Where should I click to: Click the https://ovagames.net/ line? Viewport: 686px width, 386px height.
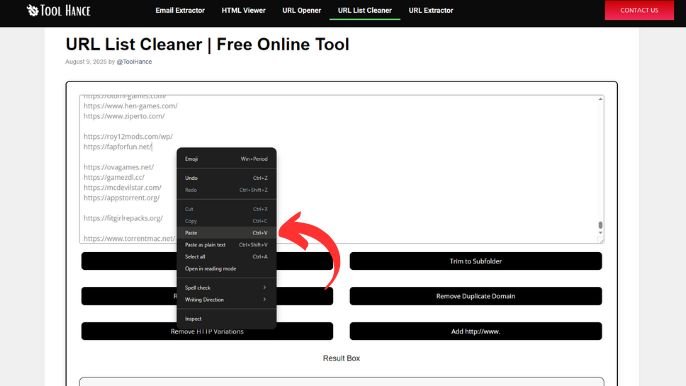(119, 167)
